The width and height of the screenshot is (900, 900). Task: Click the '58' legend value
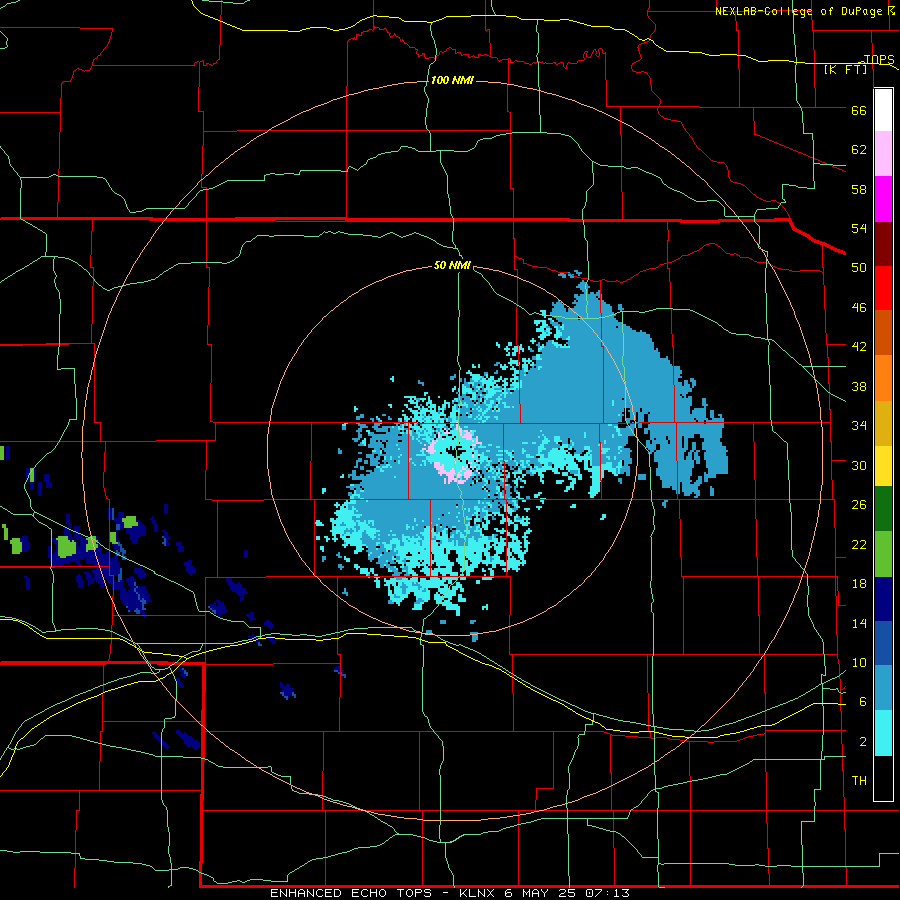pos(859,189)
